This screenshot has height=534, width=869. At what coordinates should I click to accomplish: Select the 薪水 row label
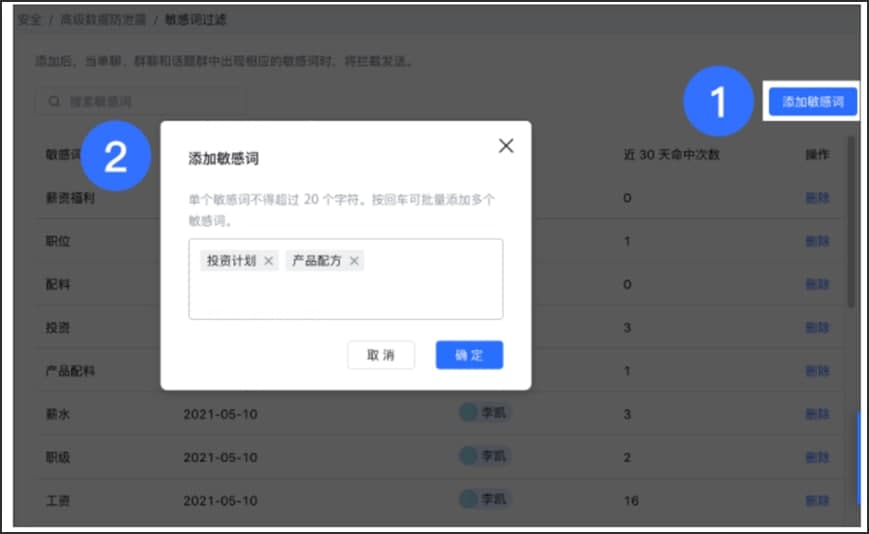coord(58,414)
